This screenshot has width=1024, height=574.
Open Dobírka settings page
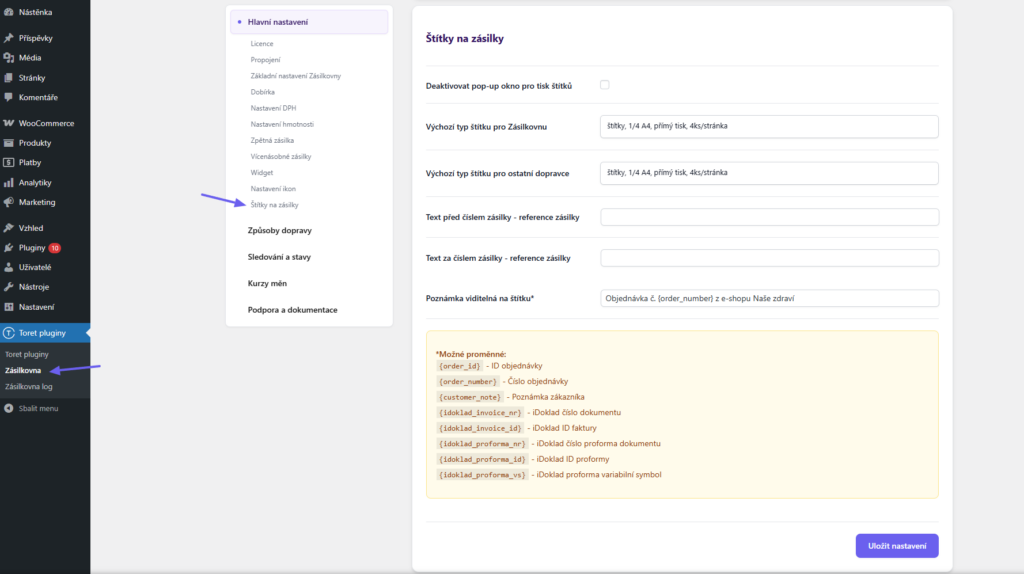click(x=263, y=92)
